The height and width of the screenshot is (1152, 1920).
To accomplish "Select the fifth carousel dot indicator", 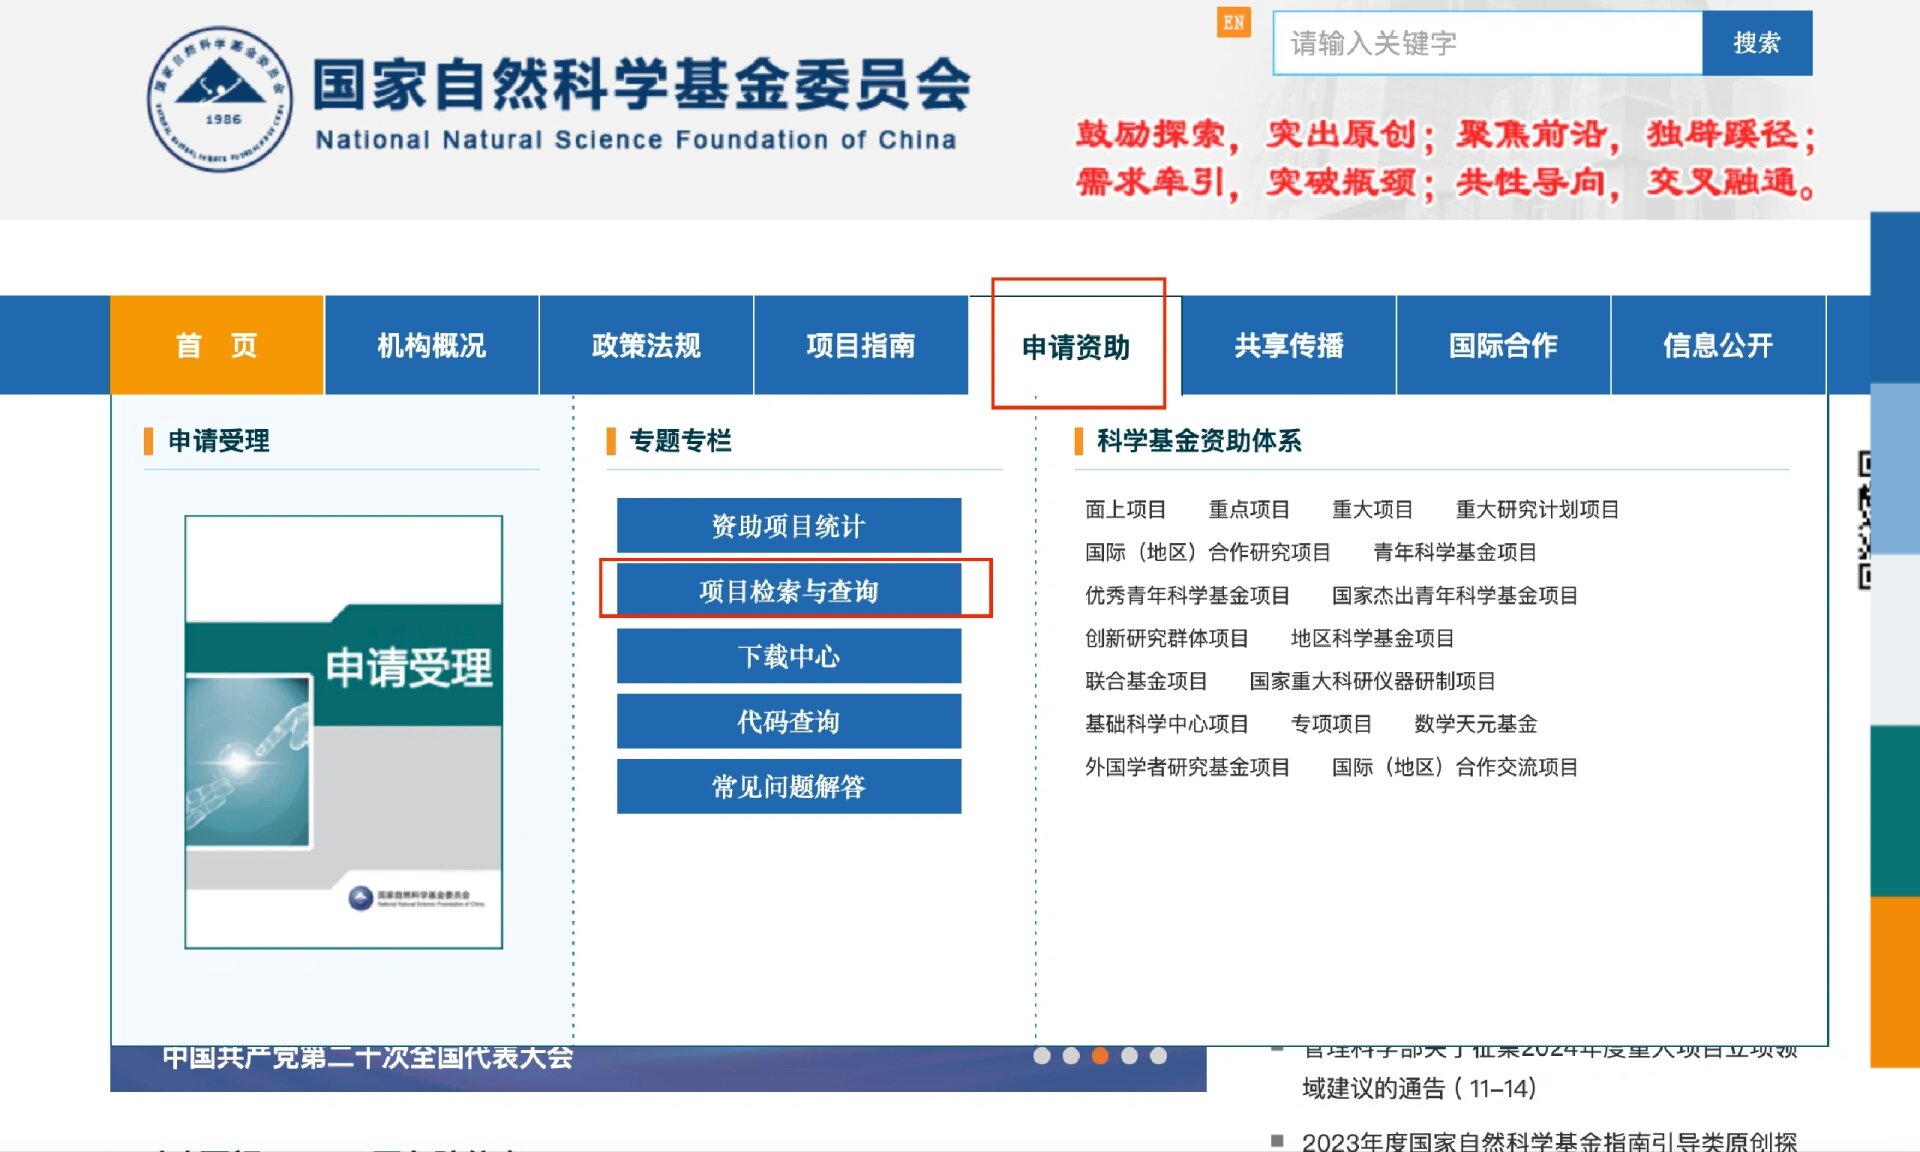I will (1158, 1056).
